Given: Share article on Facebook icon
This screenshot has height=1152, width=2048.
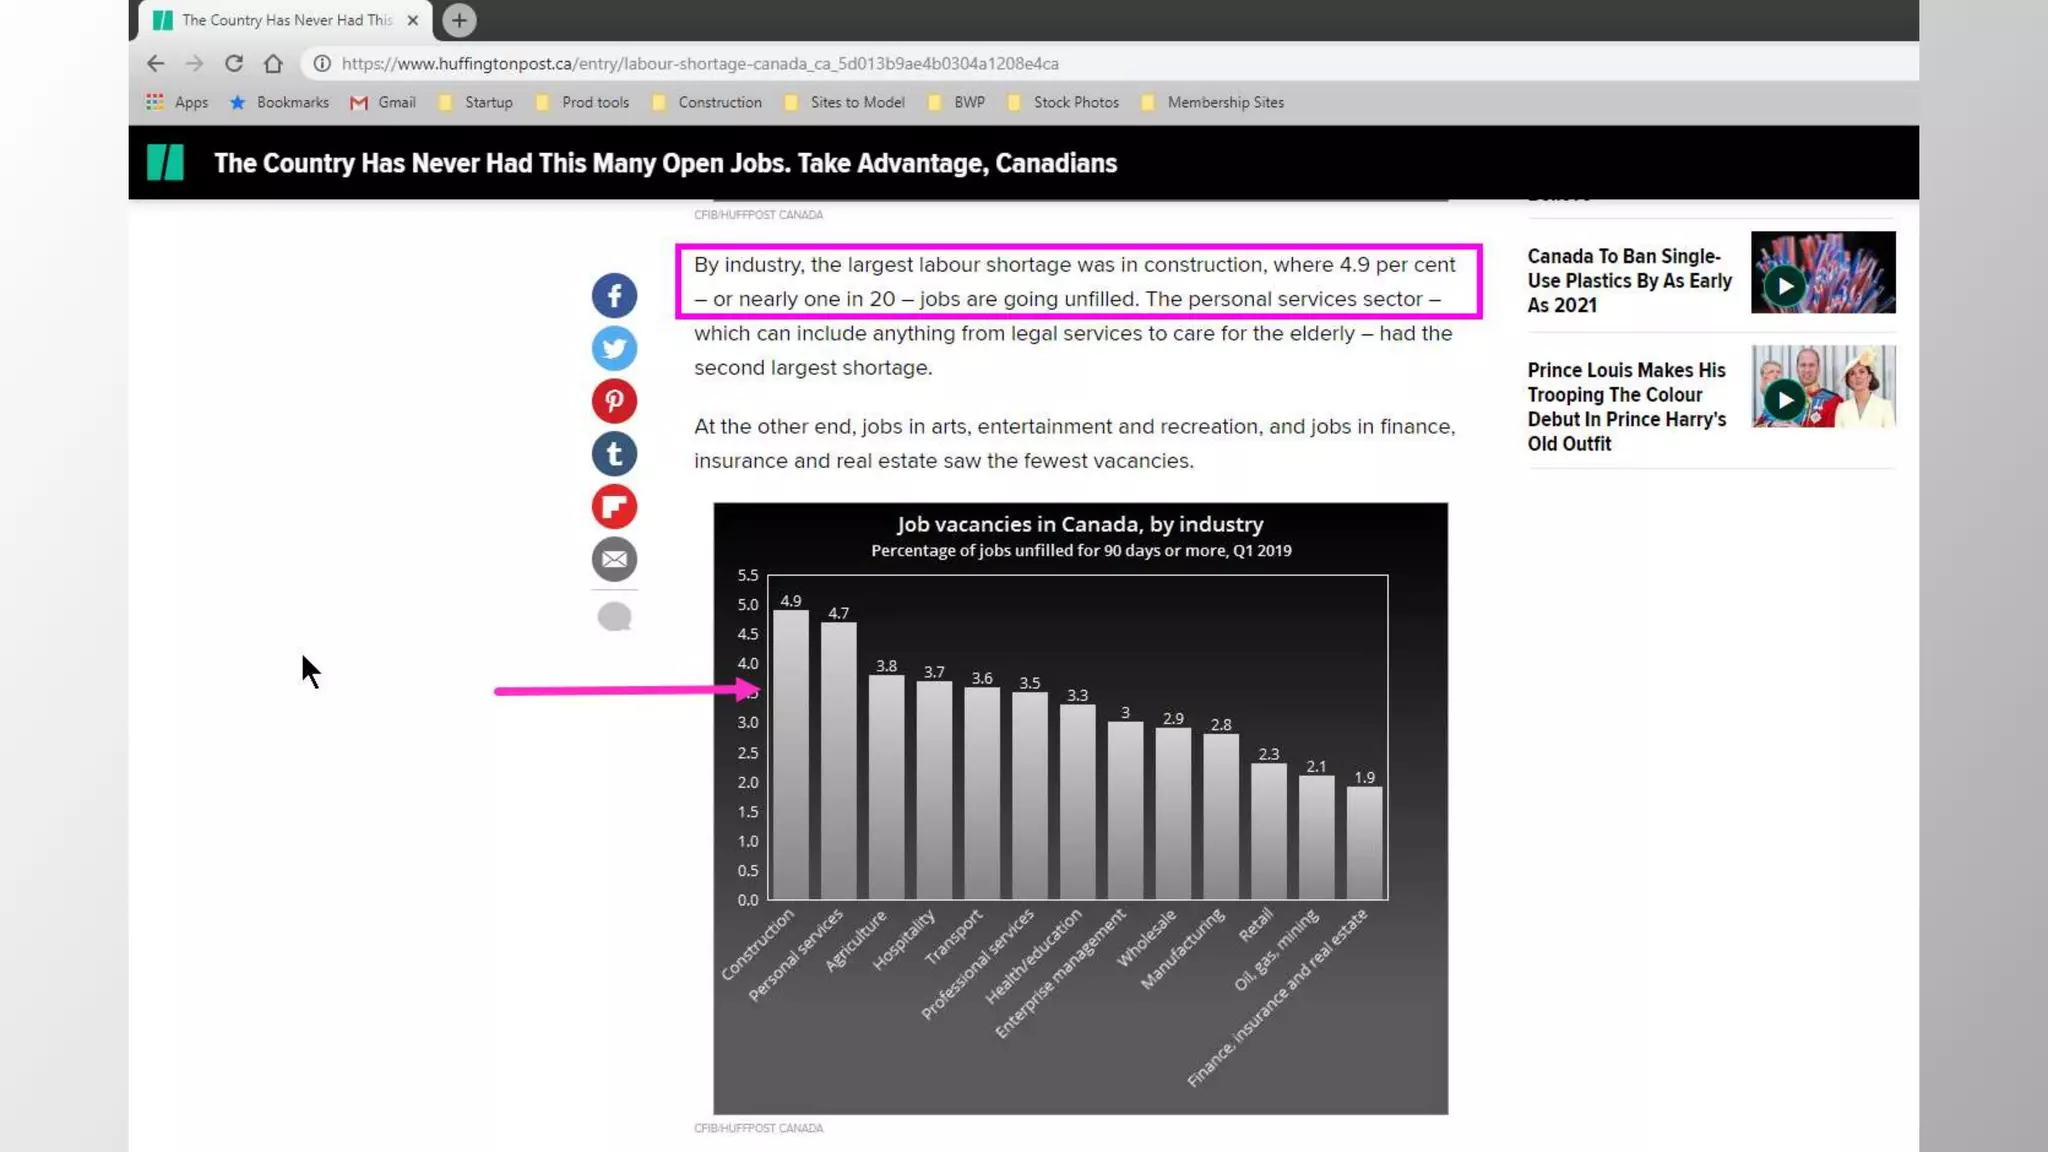Looking at the screenshot, I should coord(614,295).
